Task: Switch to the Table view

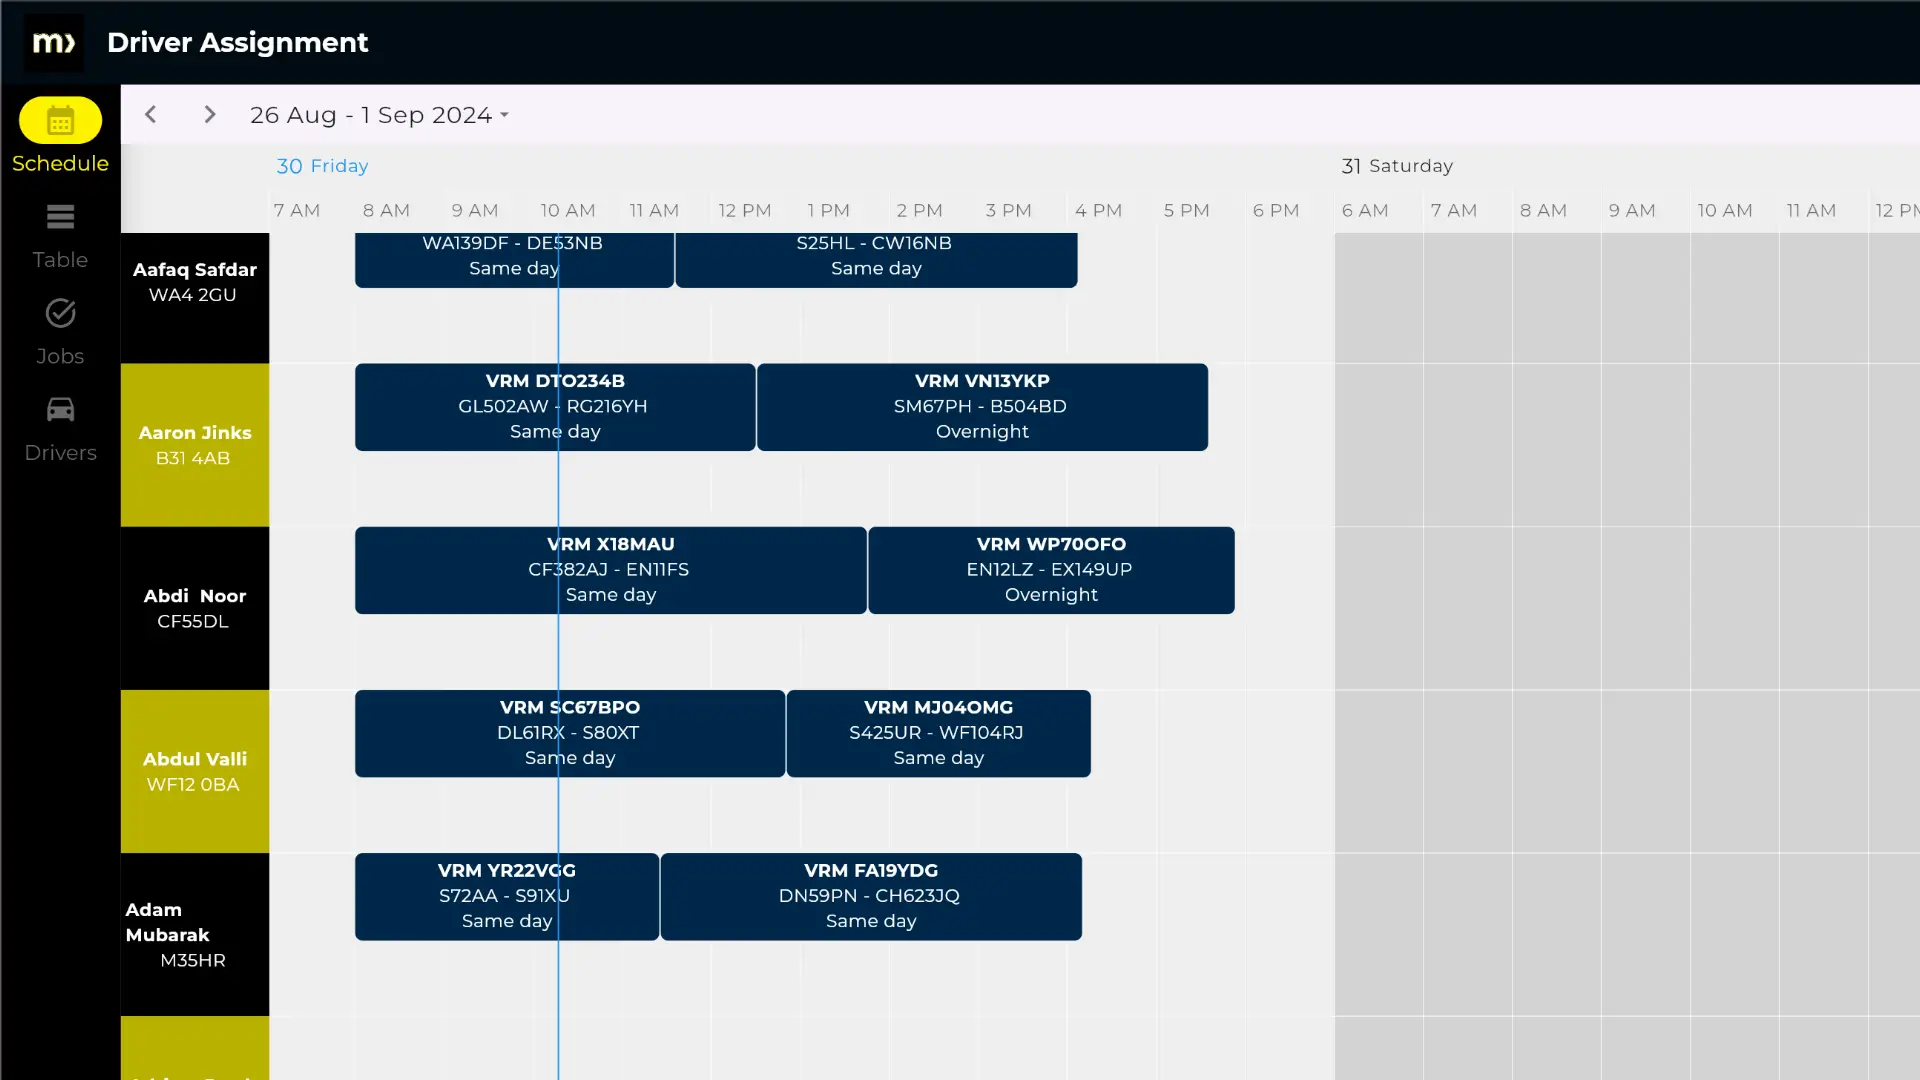Action: point(60,237)
